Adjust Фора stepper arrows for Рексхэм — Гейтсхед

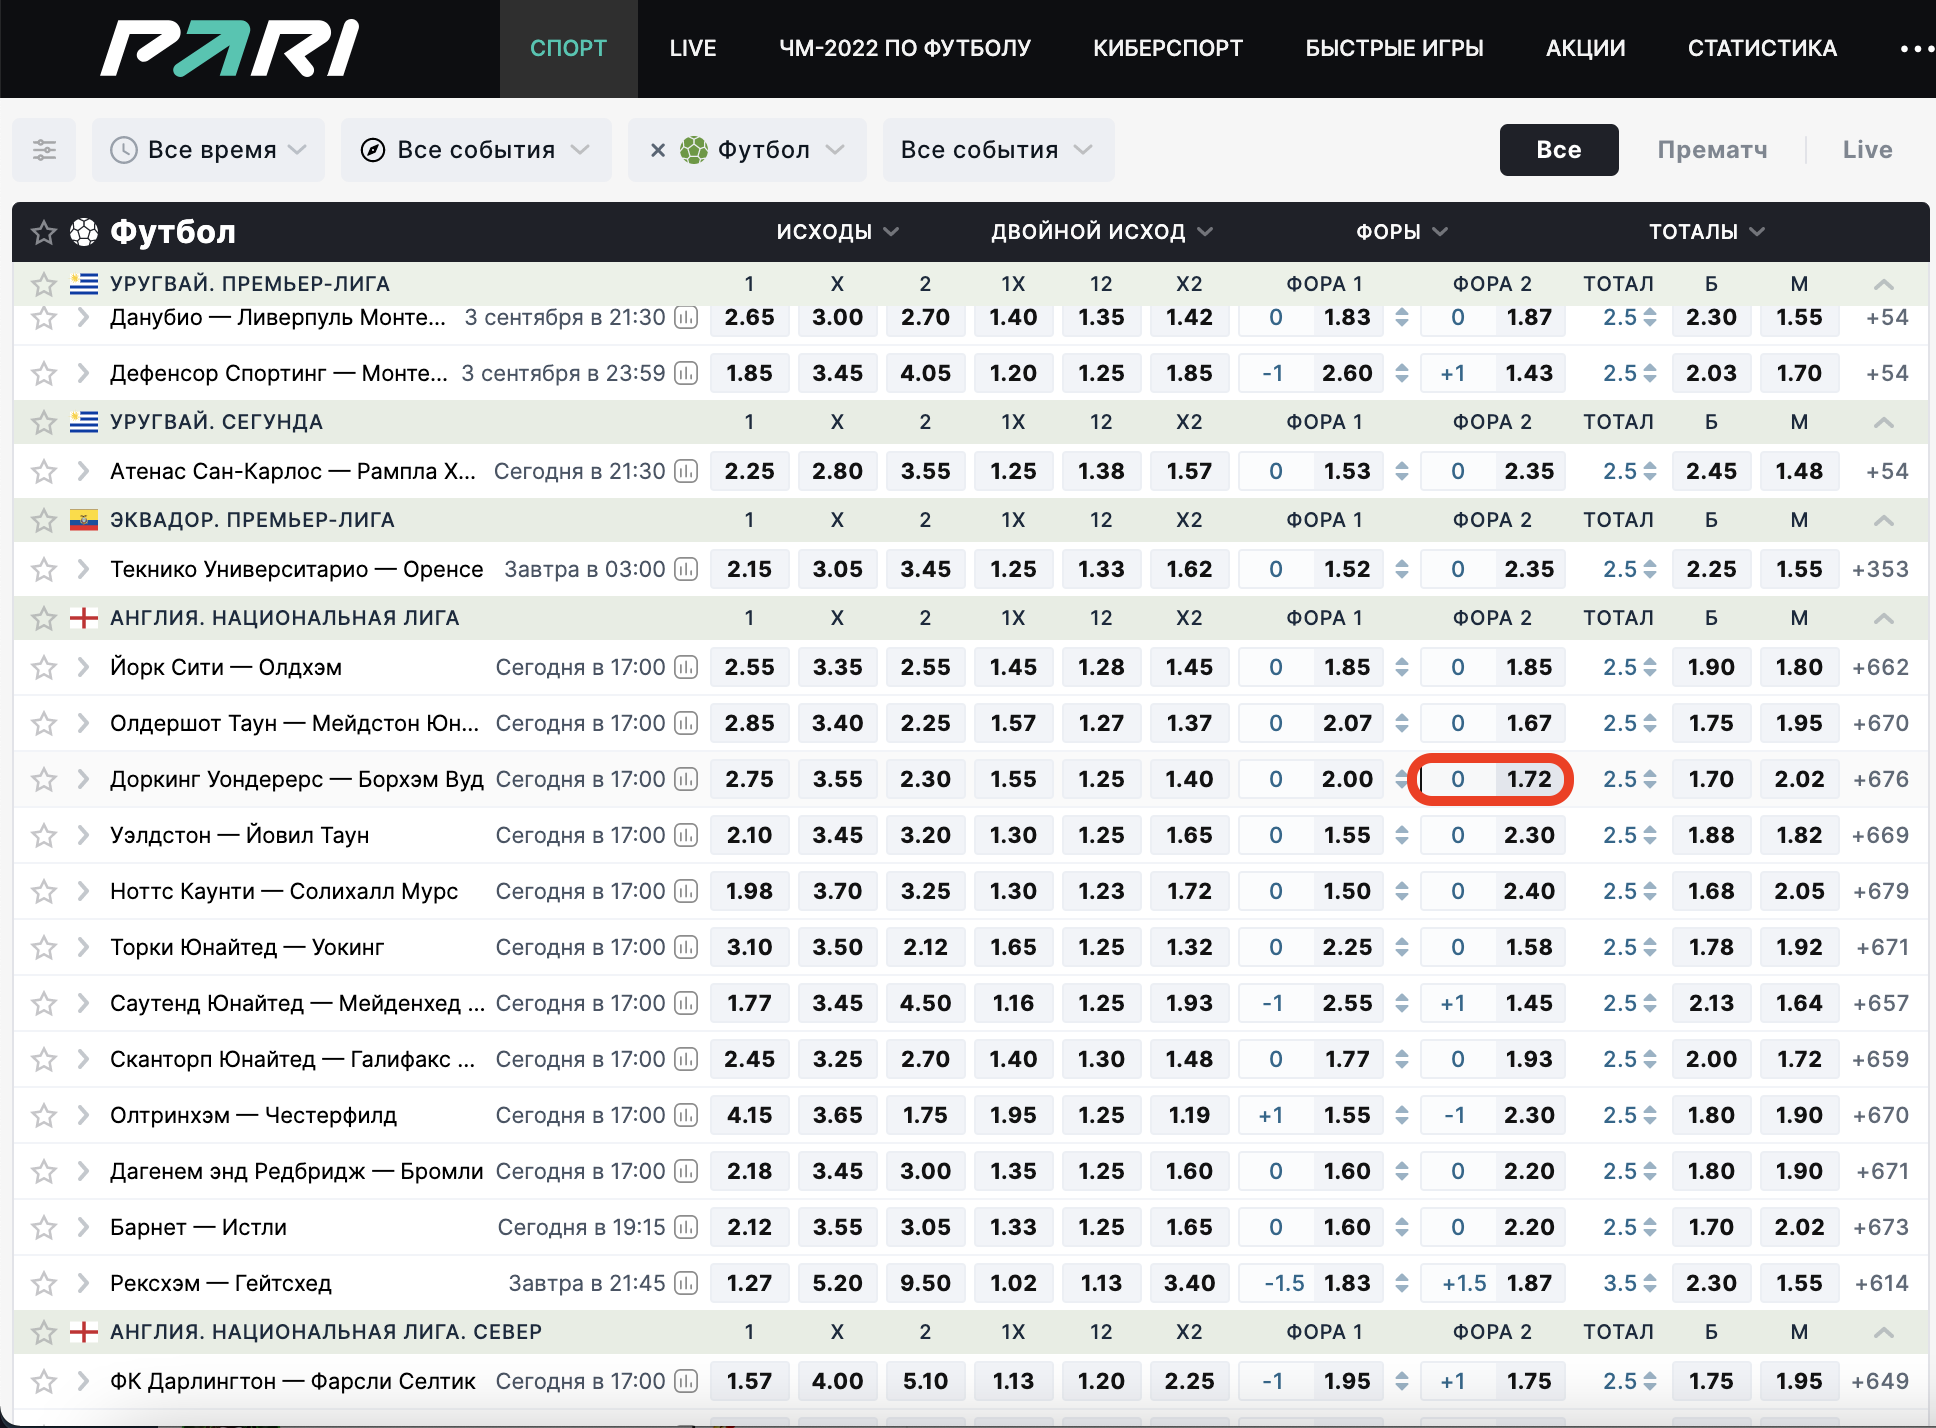(1402, 1283)
